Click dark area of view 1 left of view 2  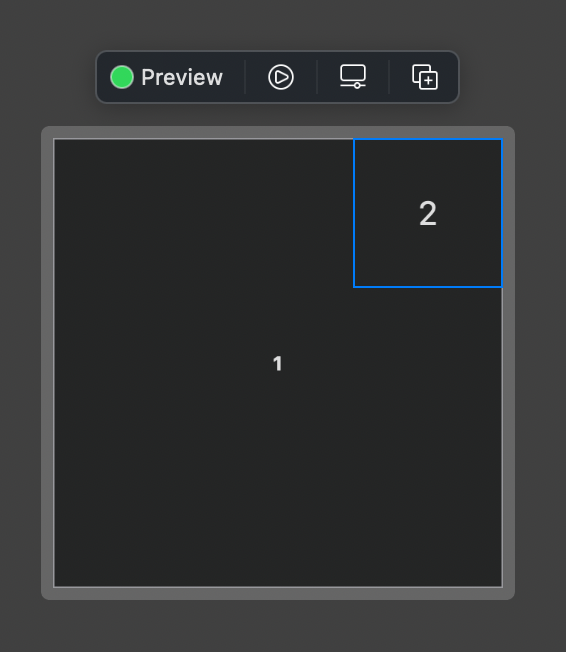[203, 213]
